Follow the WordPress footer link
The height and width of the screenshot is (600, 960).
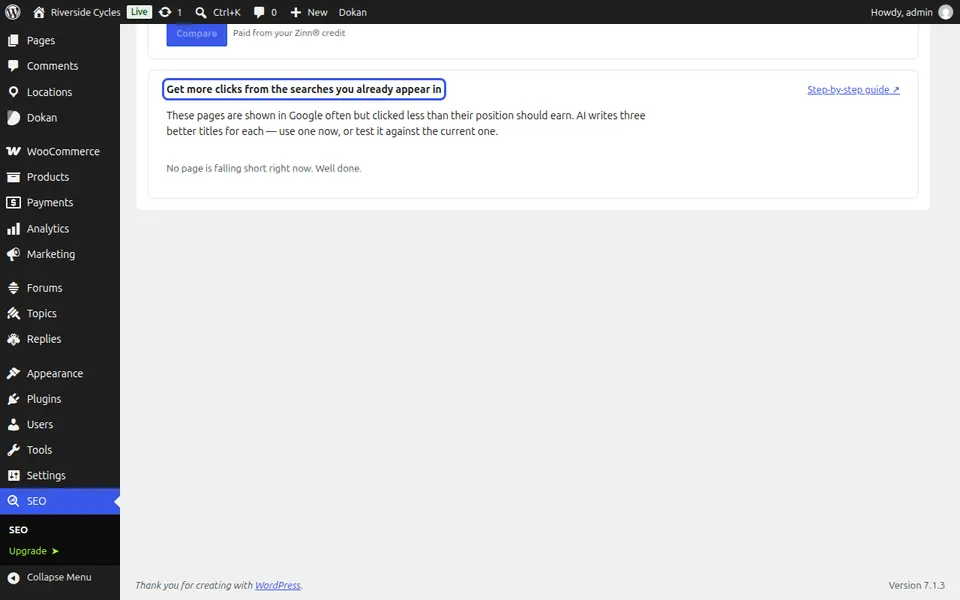pos(277,585)
